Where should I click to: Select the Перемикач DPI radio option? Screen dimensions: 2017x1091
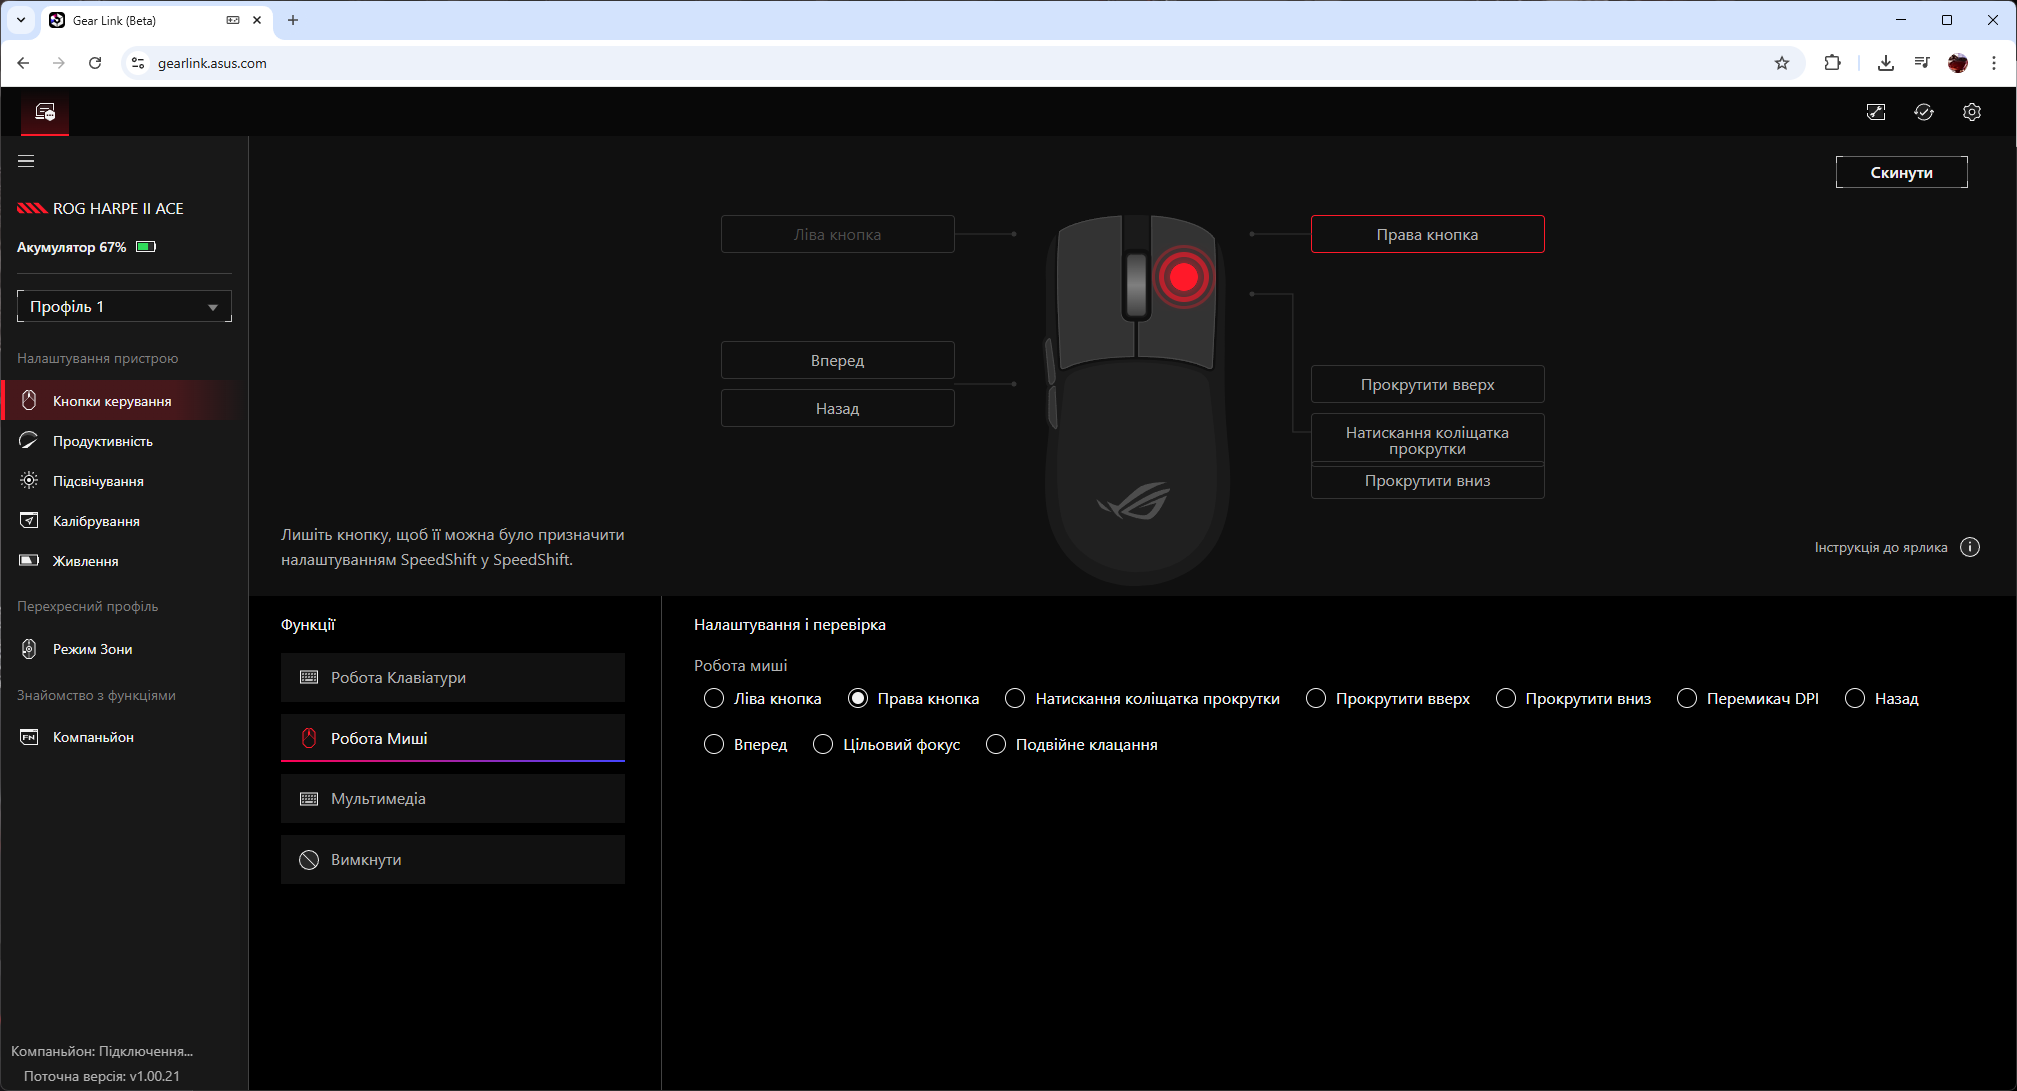click(x=1687, y=699)
